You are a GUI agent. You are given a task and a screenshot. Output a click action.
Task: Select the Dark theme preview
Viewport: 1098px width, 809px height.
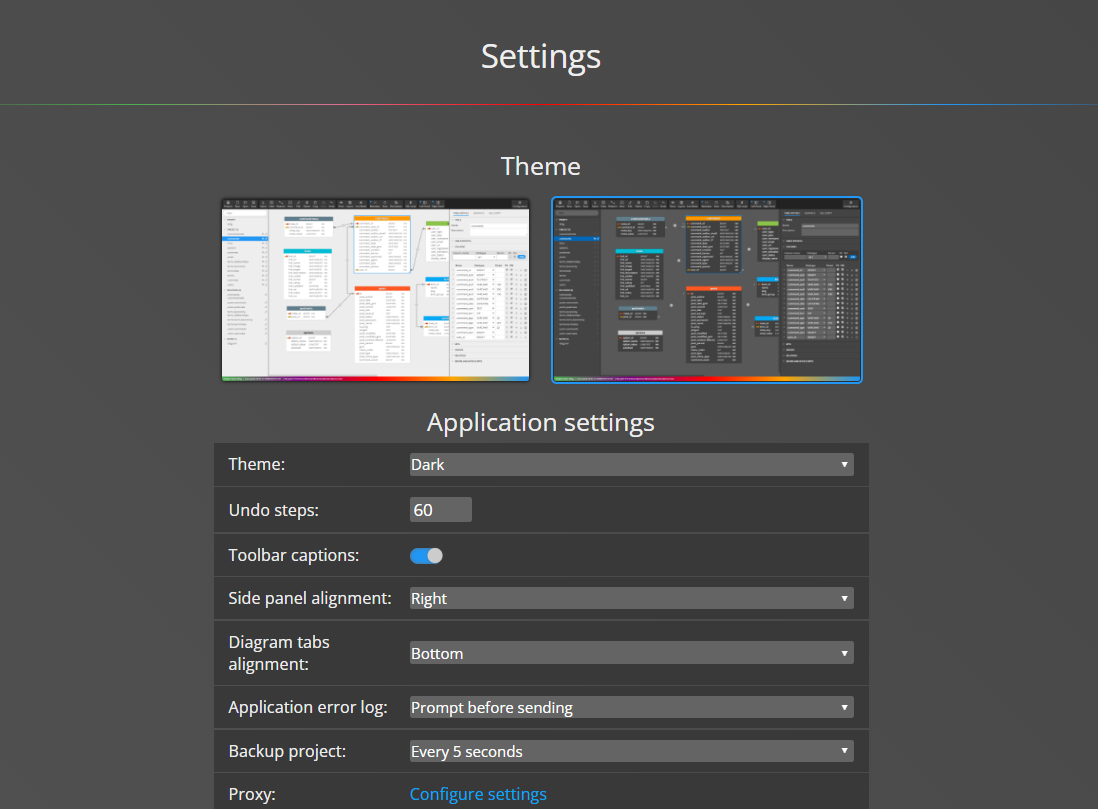click(707, 289)
